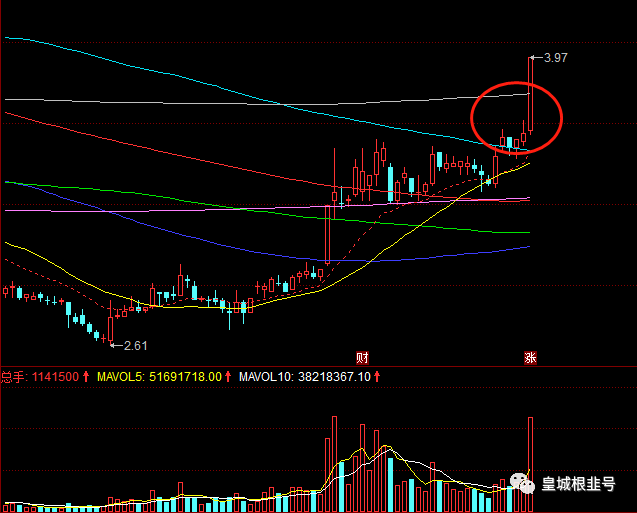The height and width of the screenshot is (513, 637).
Task: Click the tallest latest red volume bar
Action: (530, 464)
